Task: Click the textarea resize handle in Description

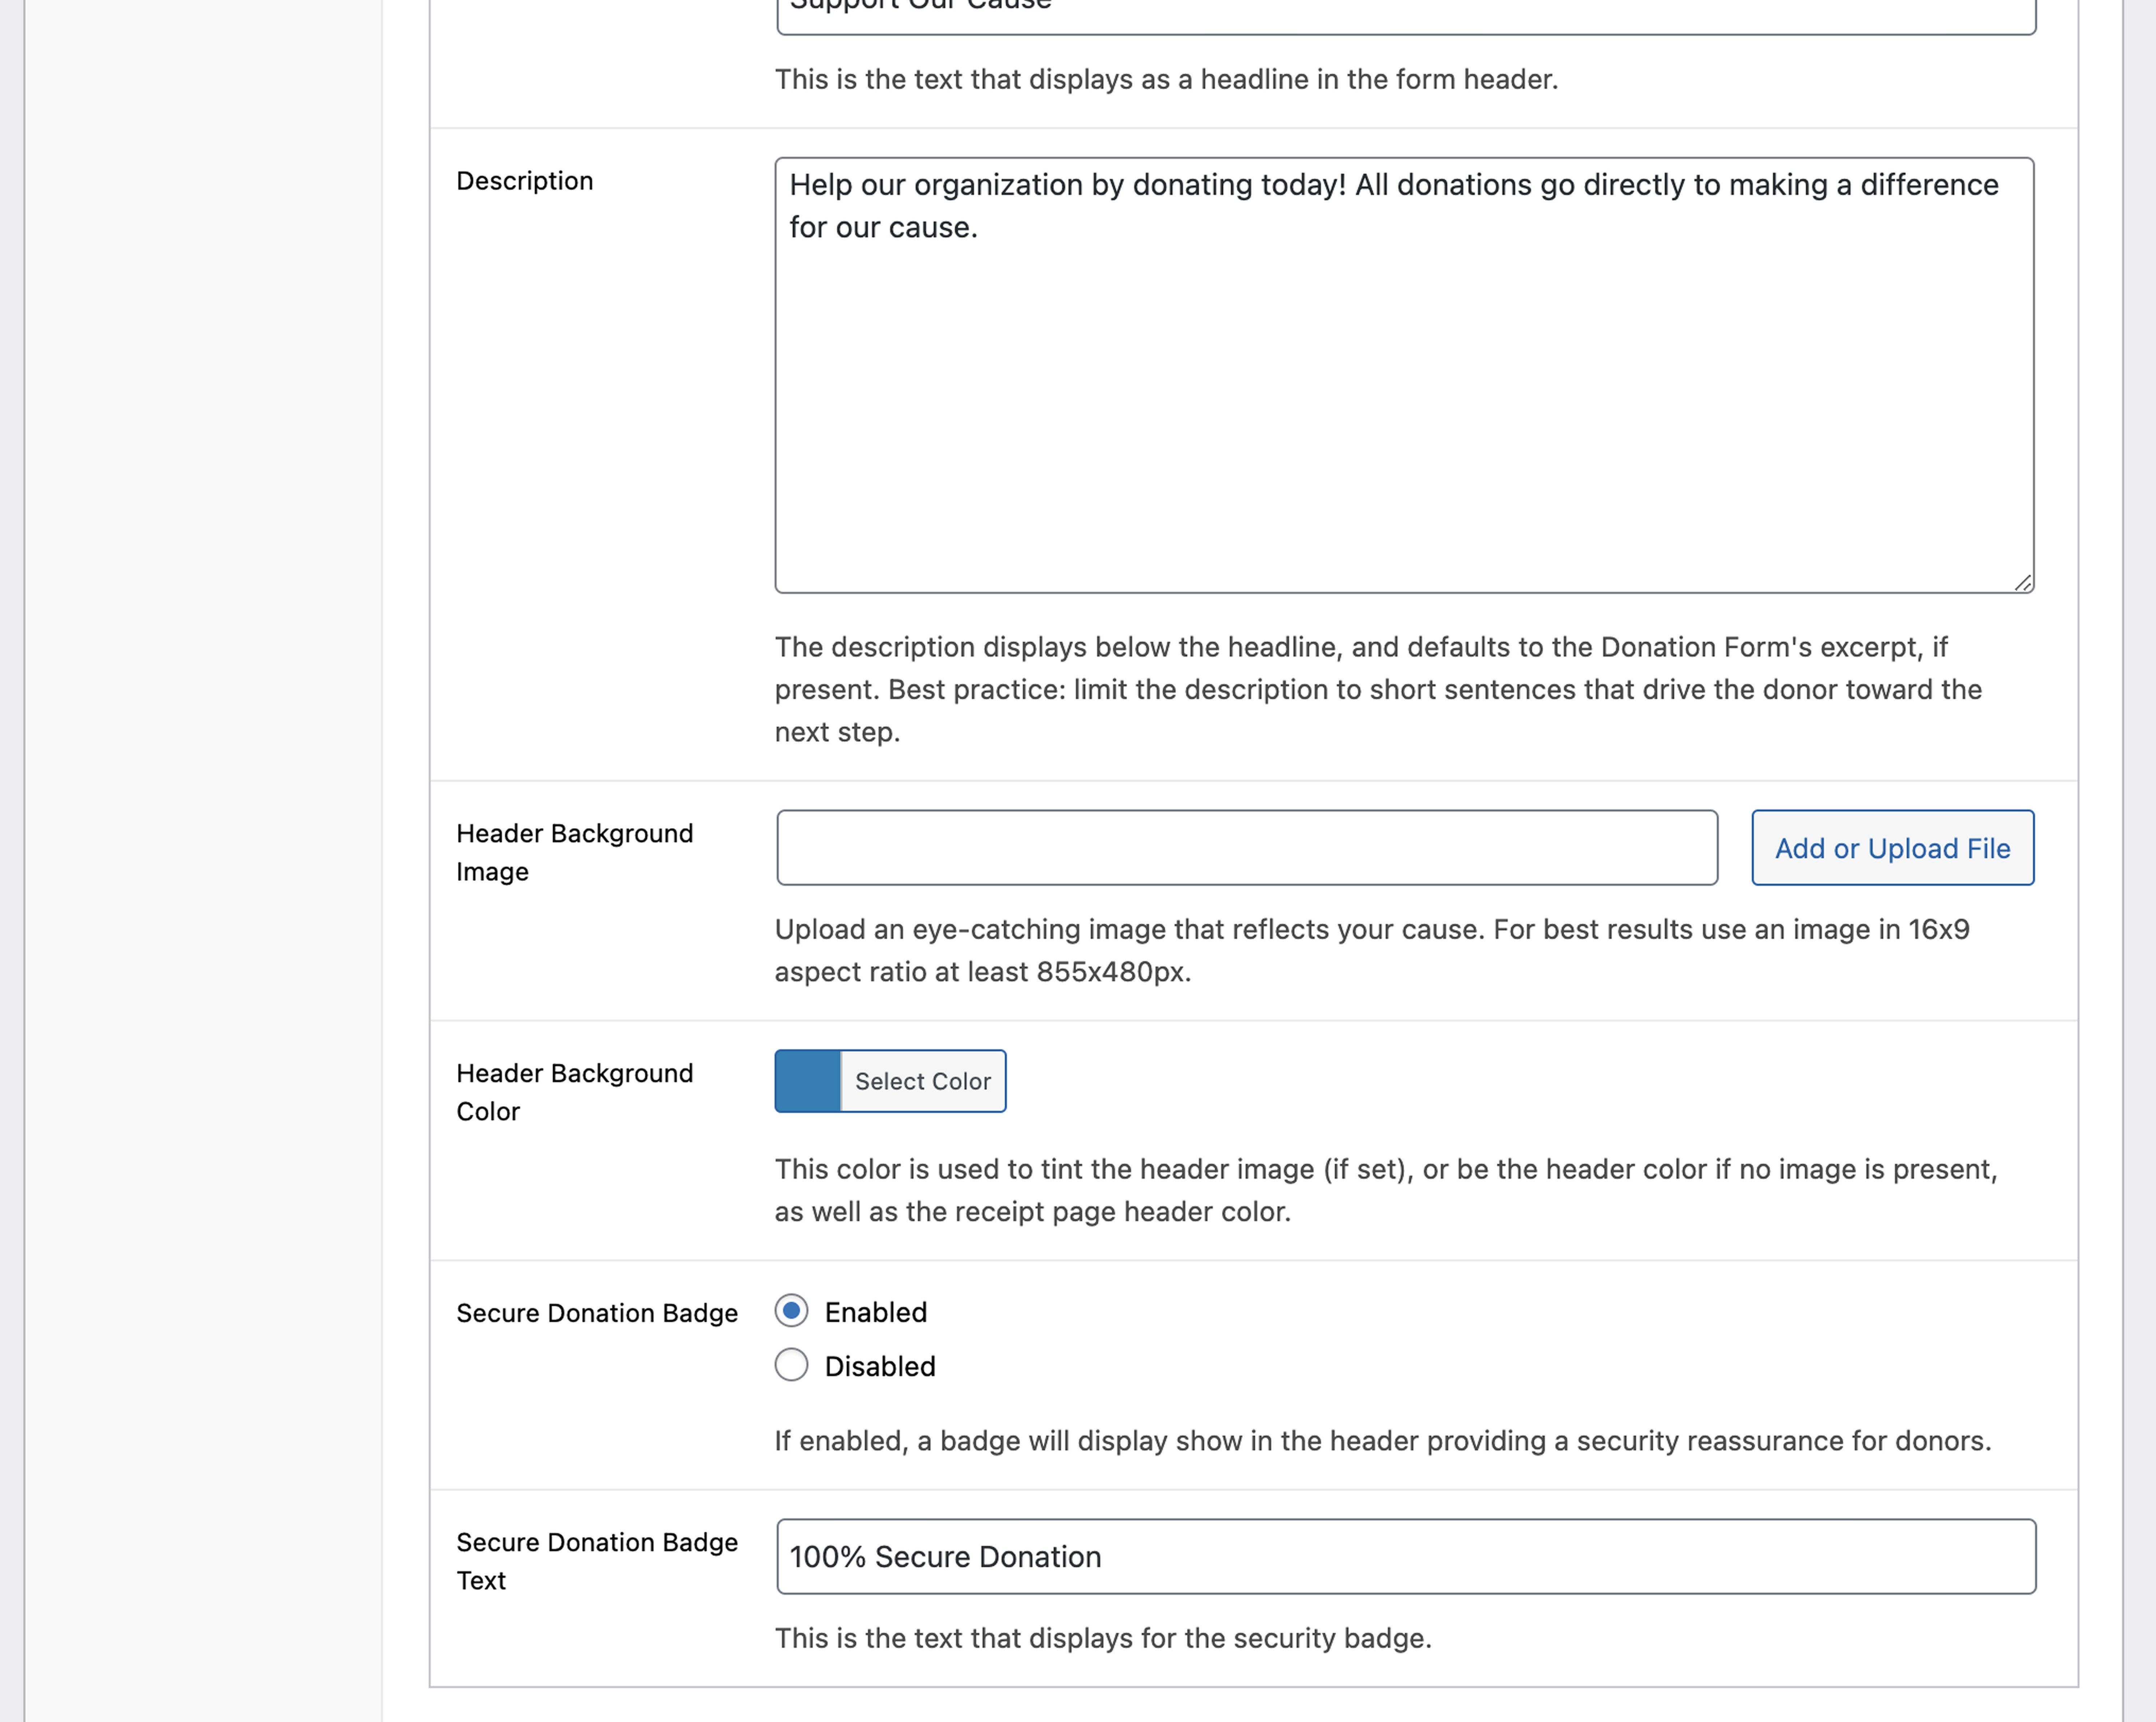Action: click(2023, 582)
